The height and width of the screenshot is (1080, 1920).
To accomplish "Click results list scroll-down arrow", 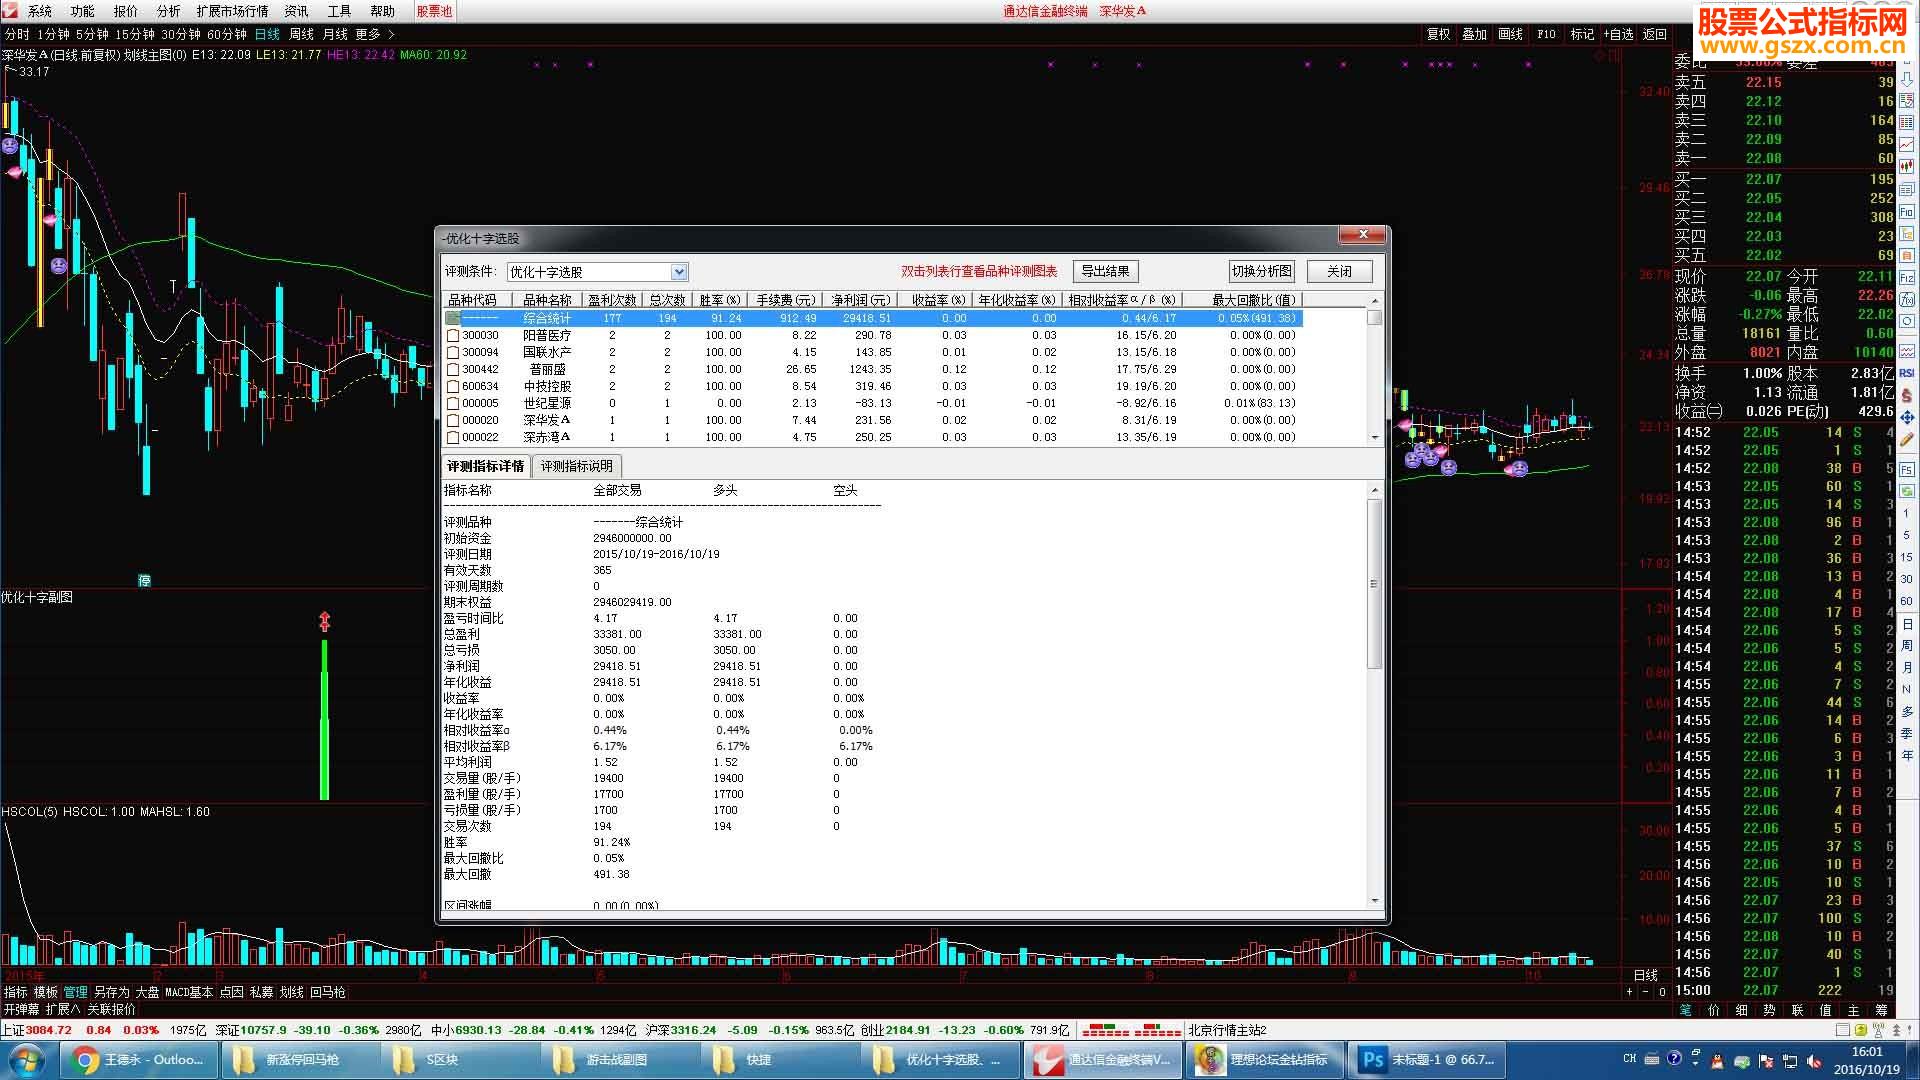I will 1375,438.
